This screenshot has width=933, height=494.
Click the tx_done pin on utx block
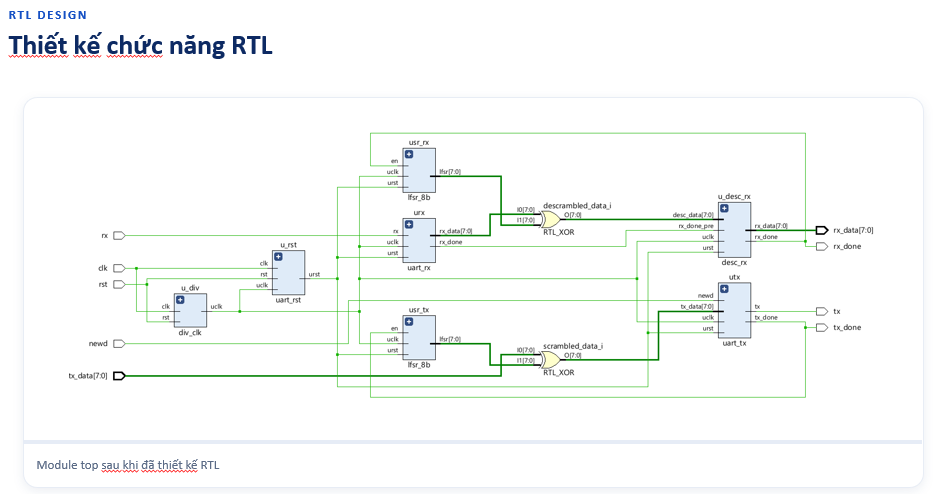766,317
